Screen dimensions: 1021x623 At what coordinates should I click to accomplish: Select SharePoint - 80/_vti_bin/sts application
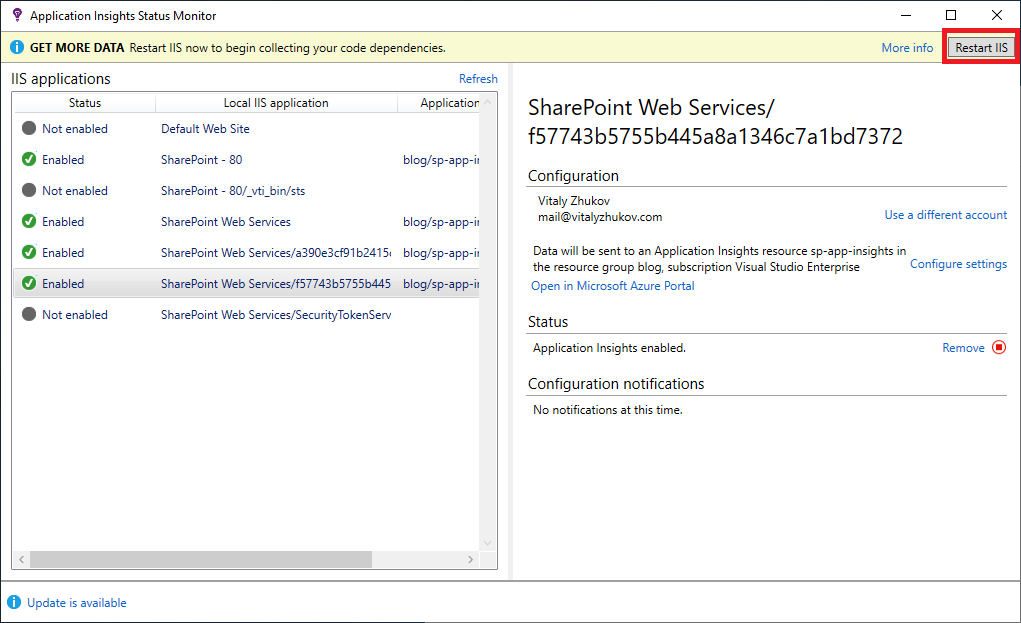(246, 191)
